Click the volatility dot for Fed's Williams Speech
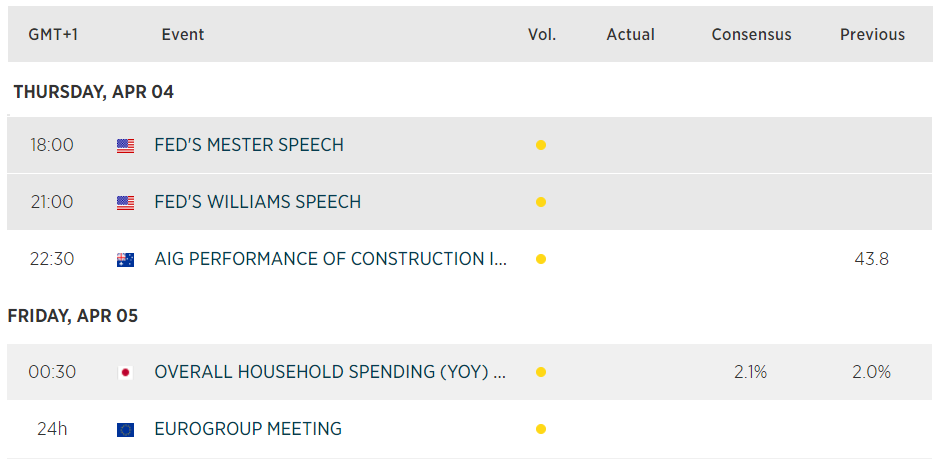Screen dimensions: 940x459 click(540, 203)
